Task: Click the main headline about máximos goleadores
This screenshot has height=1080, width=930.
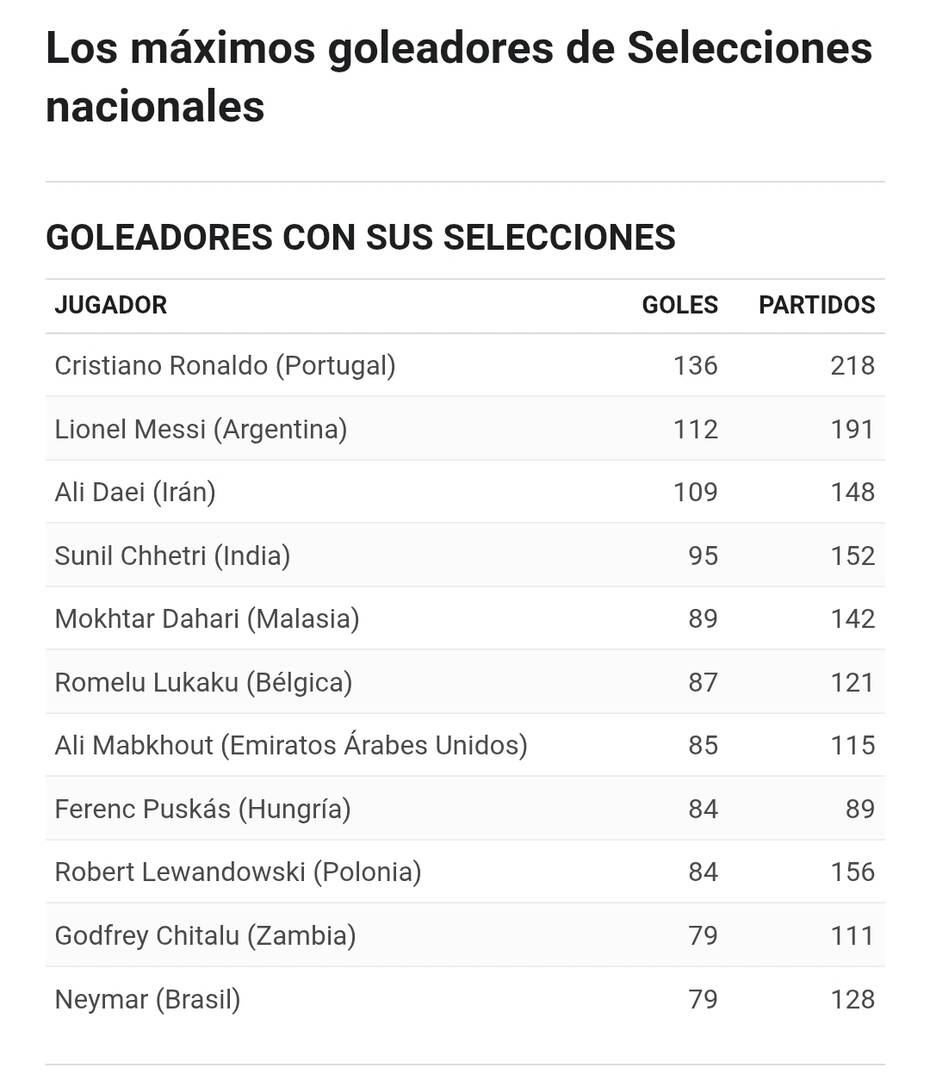Action: tap(459, 76)
